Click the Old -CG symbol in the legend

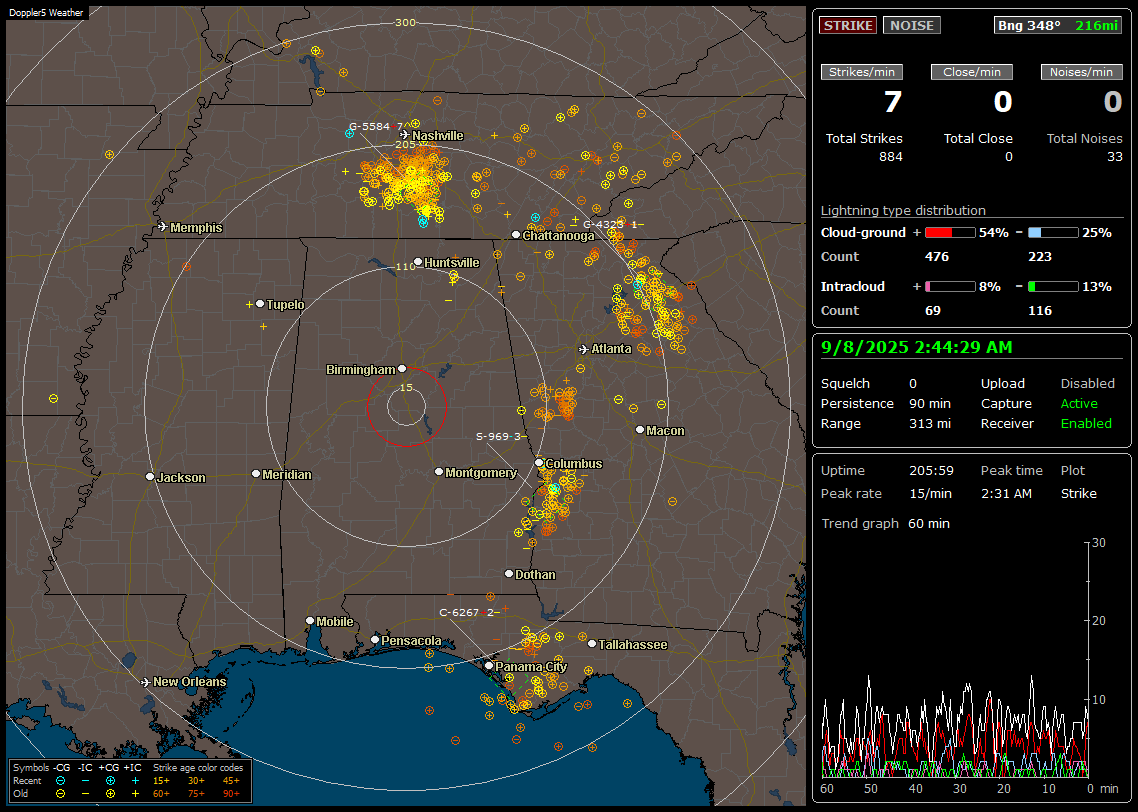pyautogui.click(x=60, y=794)
